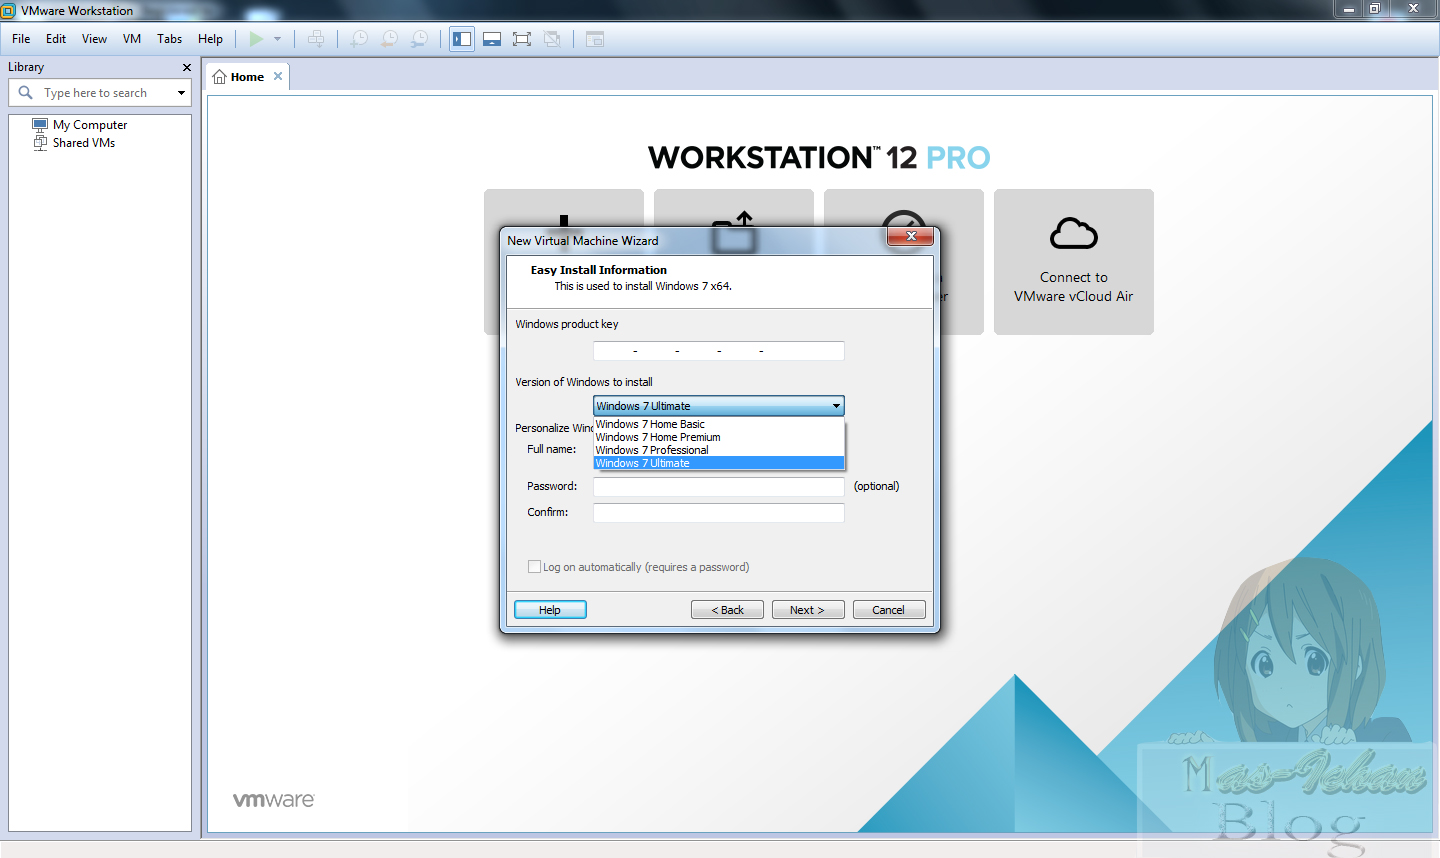This screenshot has width=1440, height=858.
Task: Click Revert to Snapshot toolbar icon
Action: [x=390, y=39]
